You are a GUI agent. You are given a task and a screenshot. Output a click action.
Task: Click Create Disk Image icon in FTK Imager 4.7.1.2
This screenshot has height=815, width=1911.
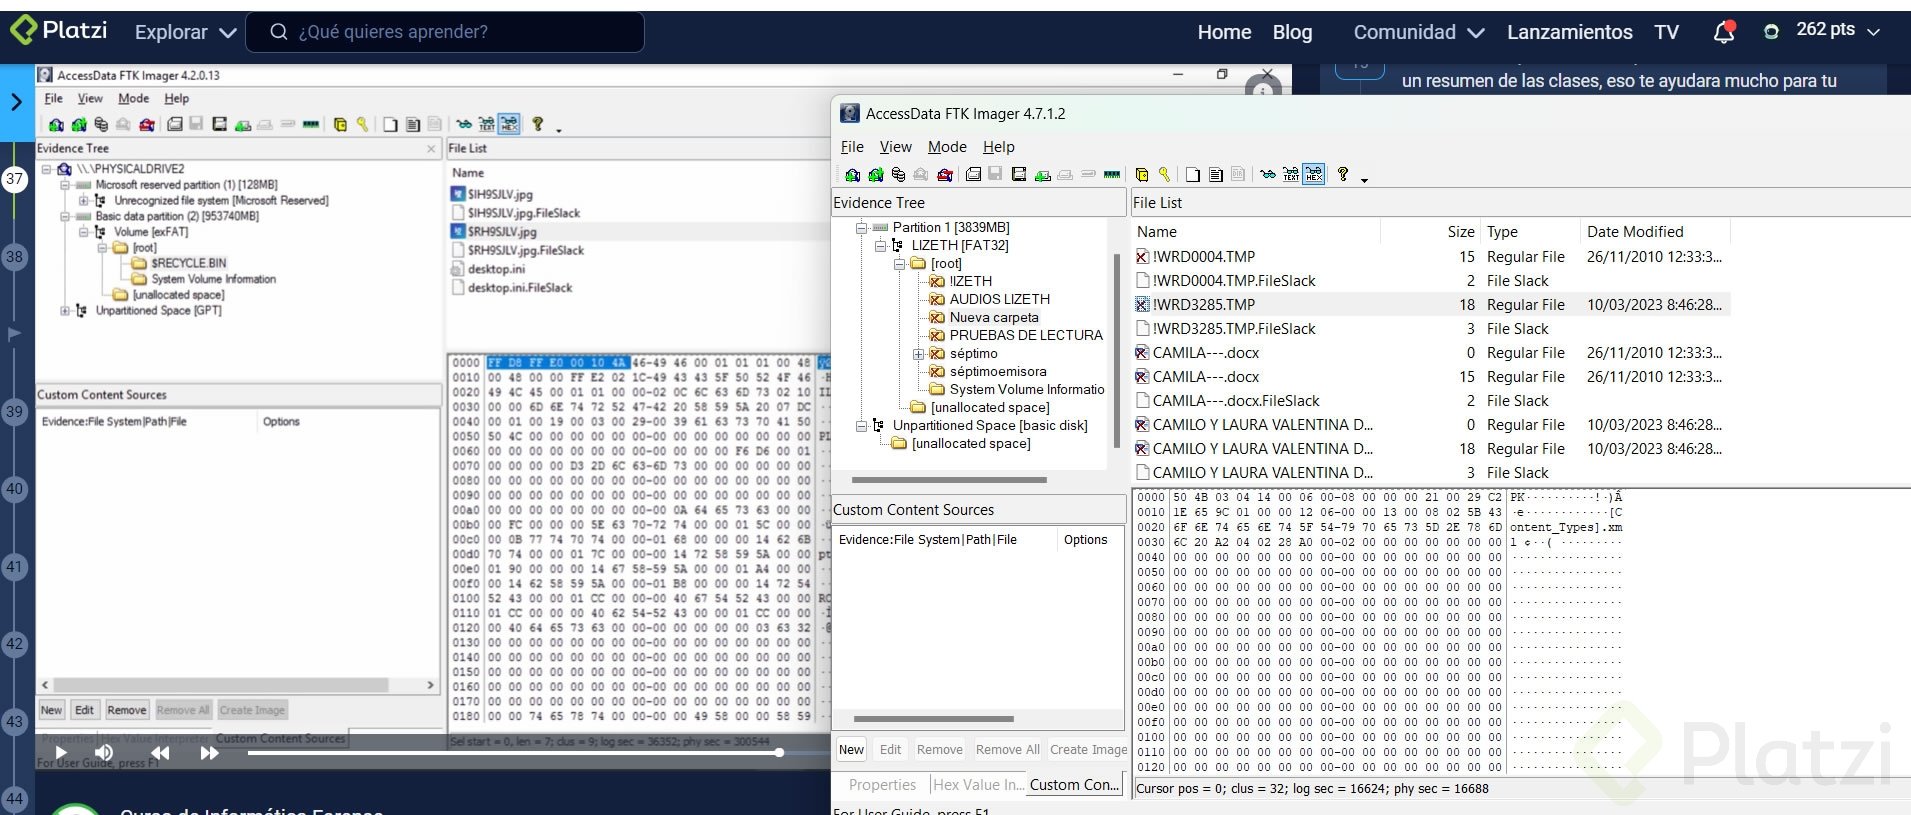974,174
